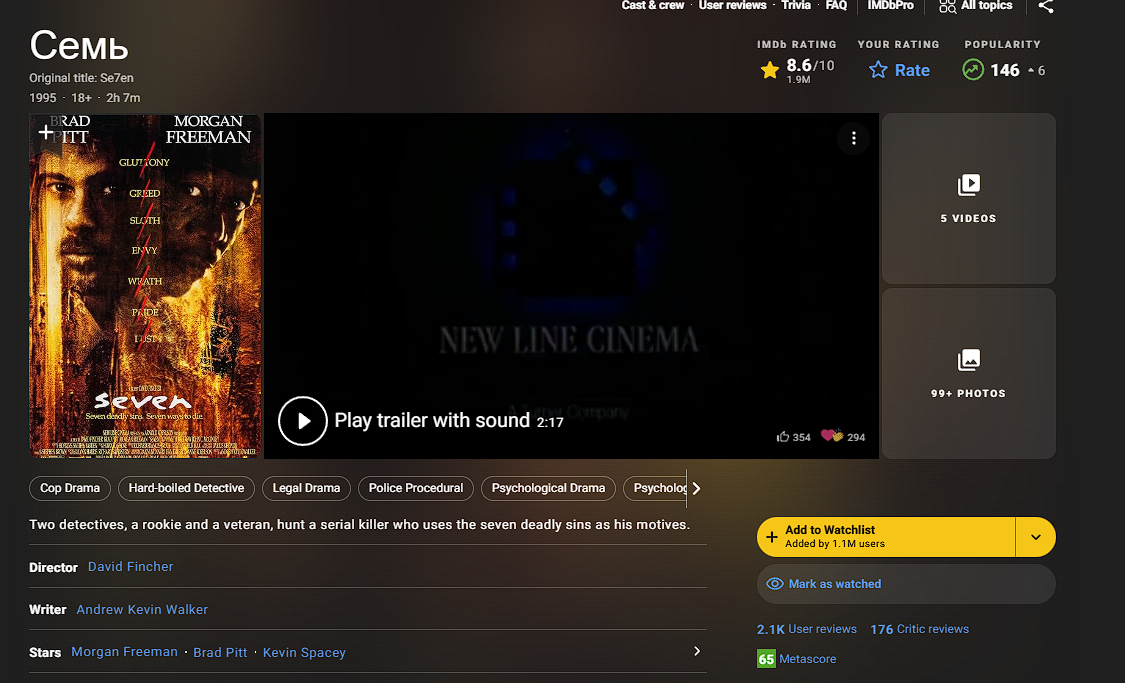Click the plus icon in Add to Watchlist
Viewport: 1125px width, 683px height.
(772, 537)
